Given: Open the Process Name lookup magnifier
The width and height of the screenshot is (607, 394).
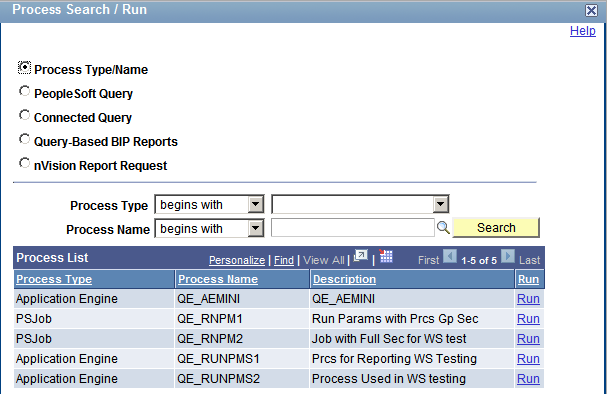Looking at the screenshot, I should (x=443, y=228).
